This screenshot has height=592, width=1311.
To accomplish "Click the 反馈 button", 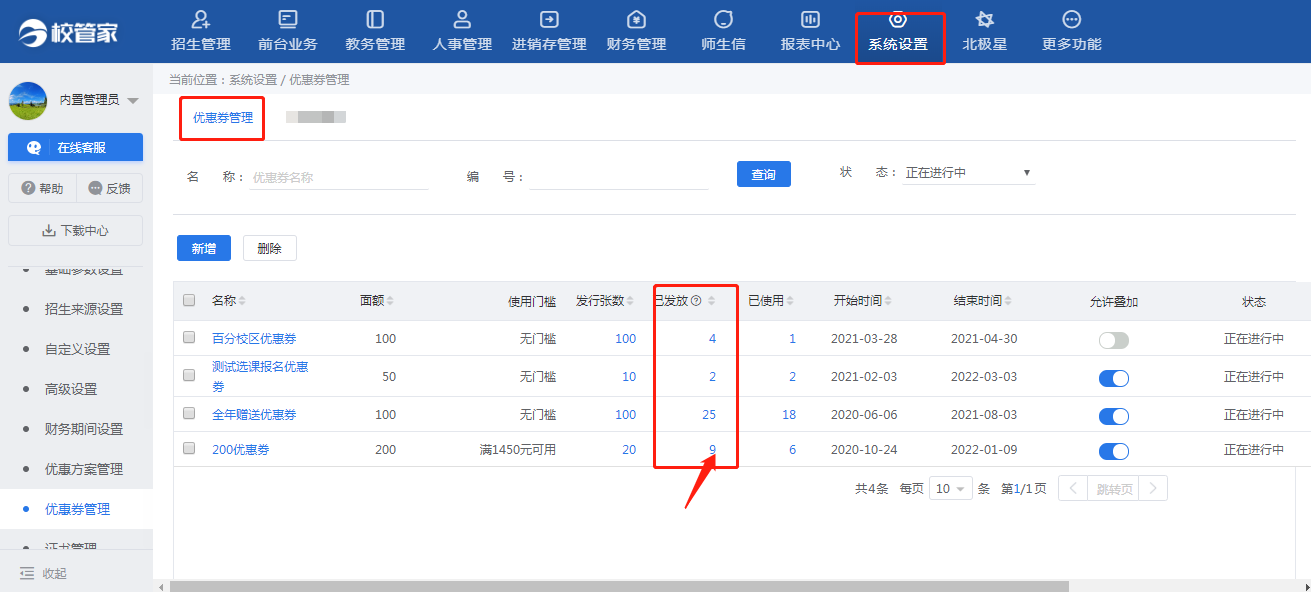I will [110, 188].
